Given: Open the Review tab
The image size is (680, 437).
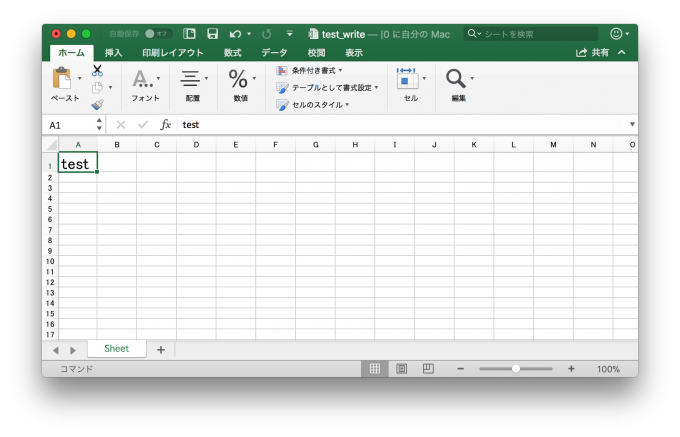Looking at the screenshot, I should (x=316, y=53).
